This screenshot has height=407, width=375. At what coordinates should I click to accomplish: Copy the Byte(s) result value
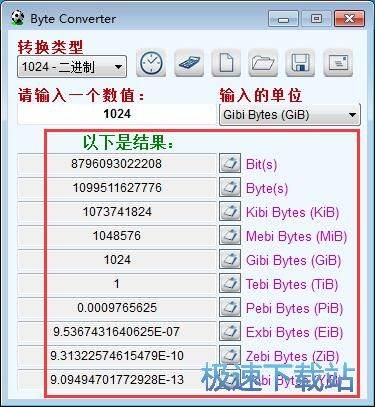coord(230,187)
